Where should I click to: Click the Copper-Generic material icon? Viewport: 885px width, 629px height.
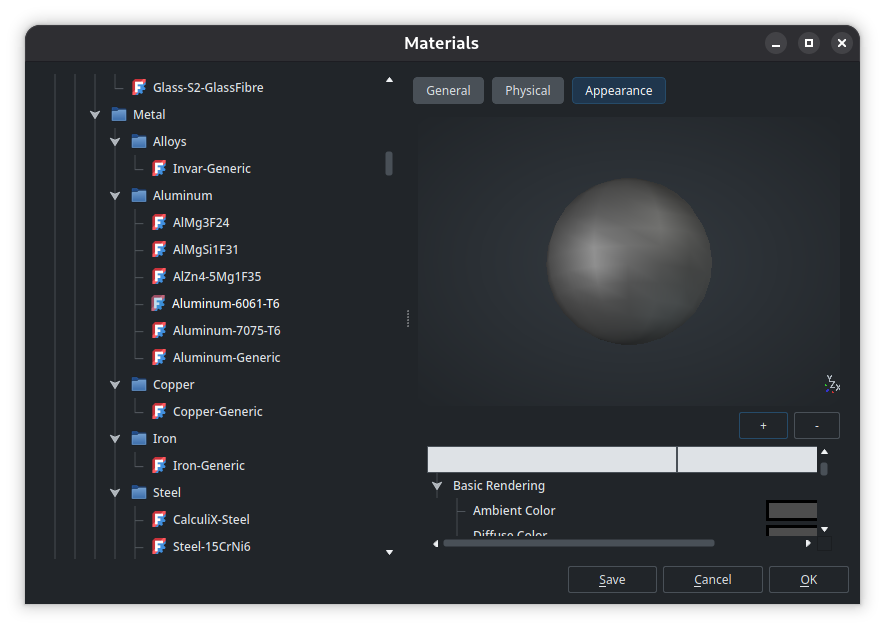click(159, 411)
